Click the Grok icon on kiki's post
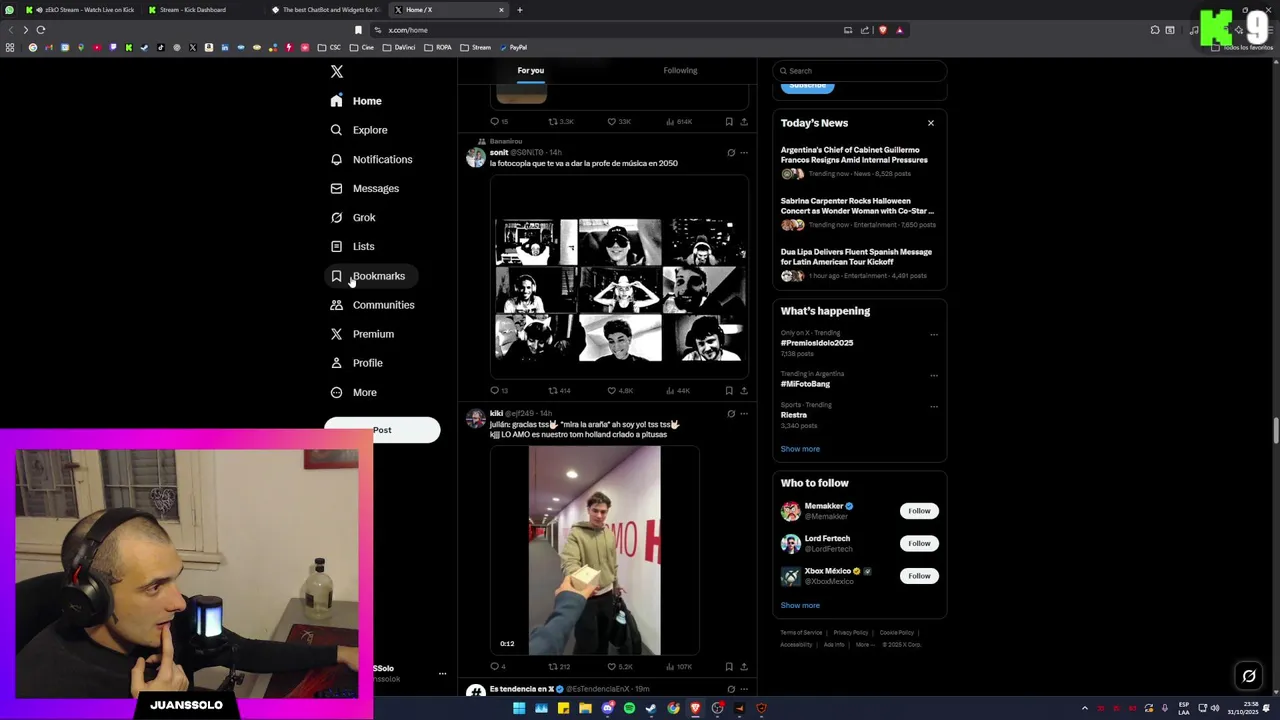1280x720 pixels. coord(731,414)
